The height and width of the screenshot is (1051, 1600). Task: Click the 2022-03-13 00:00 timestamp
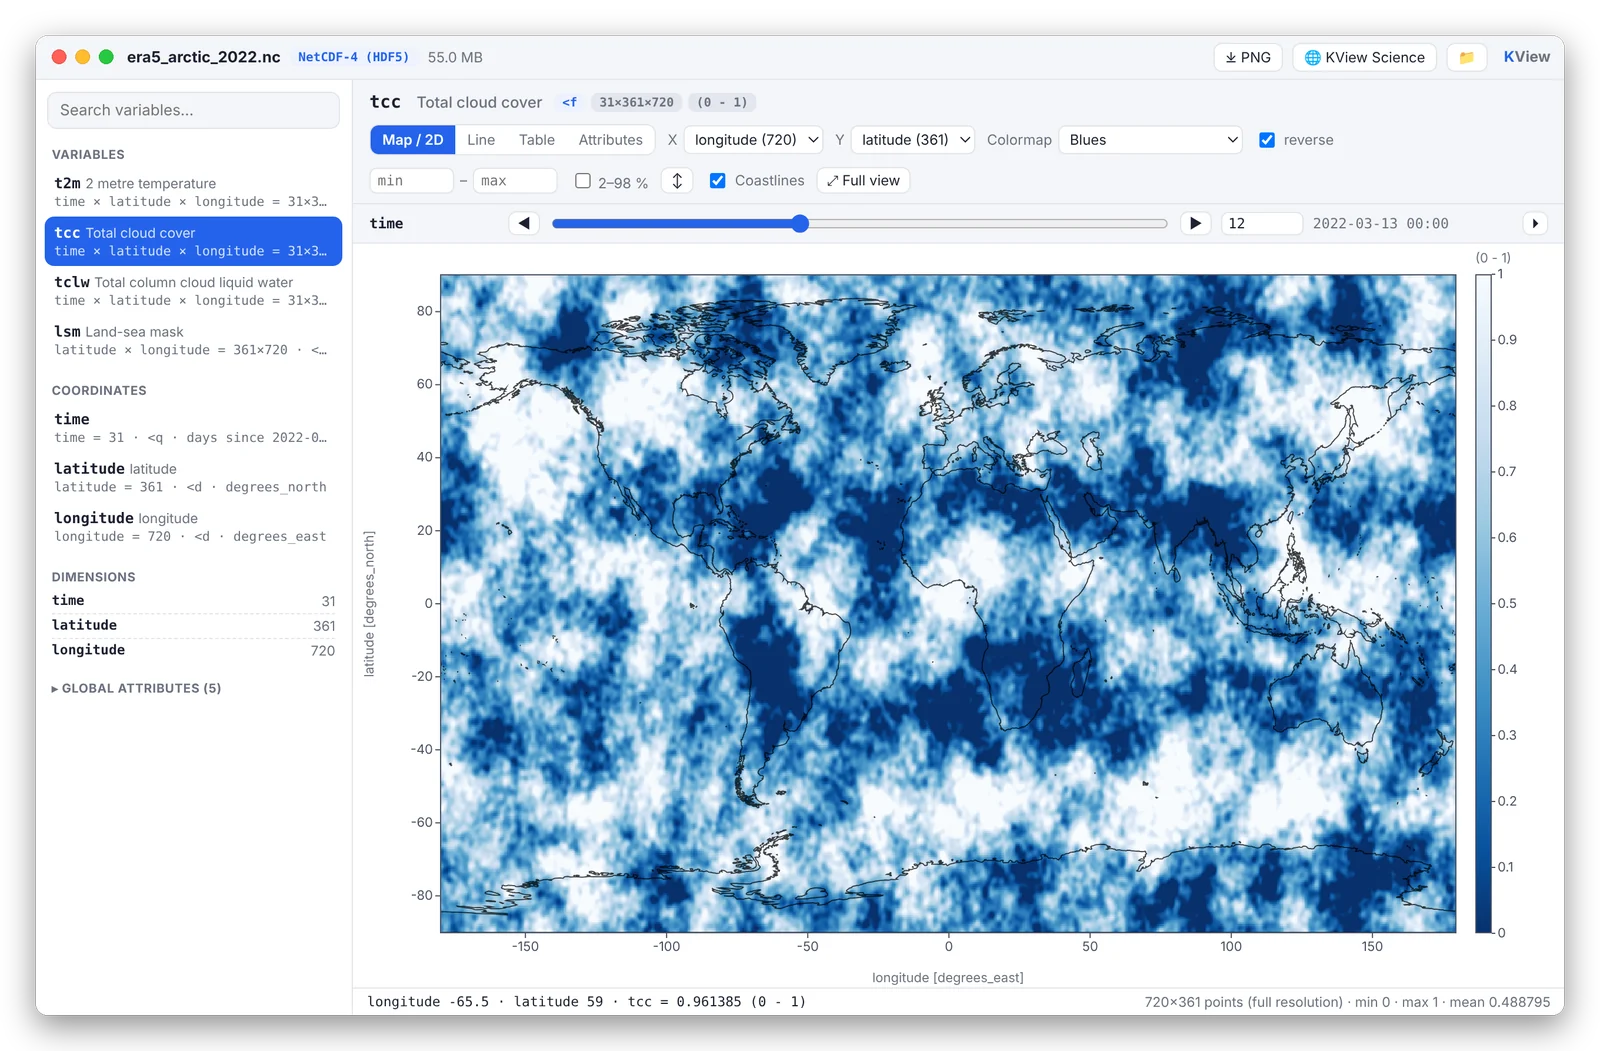(1380, 223)
